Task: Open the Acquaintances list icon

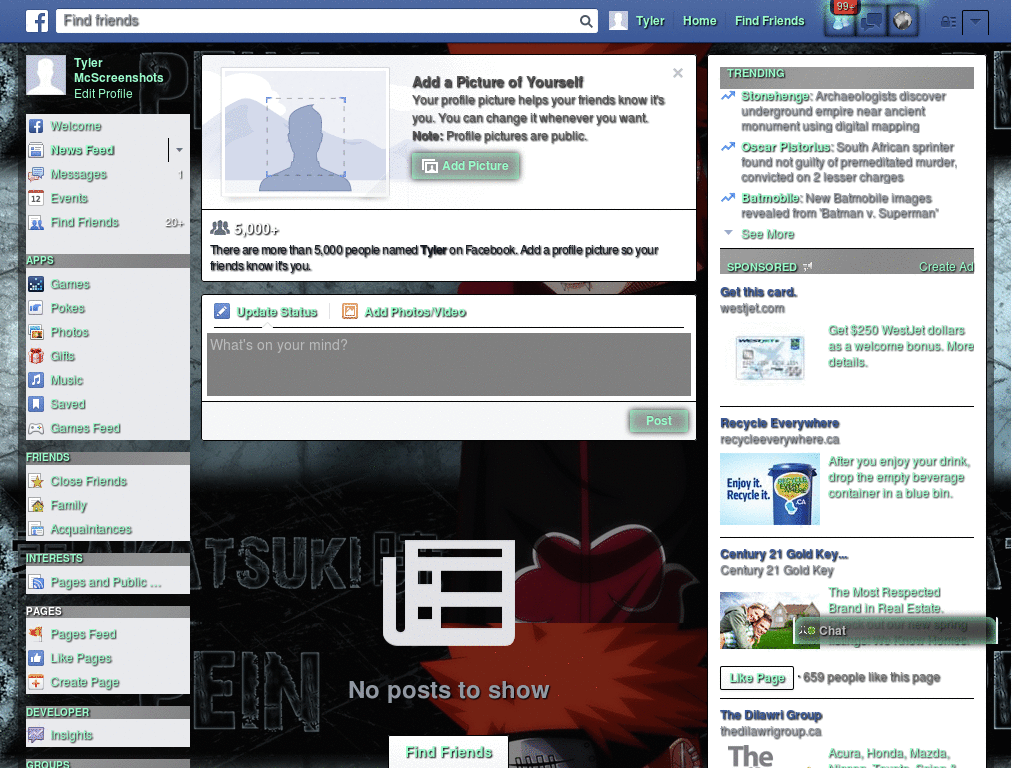Action: click(36, 530)
